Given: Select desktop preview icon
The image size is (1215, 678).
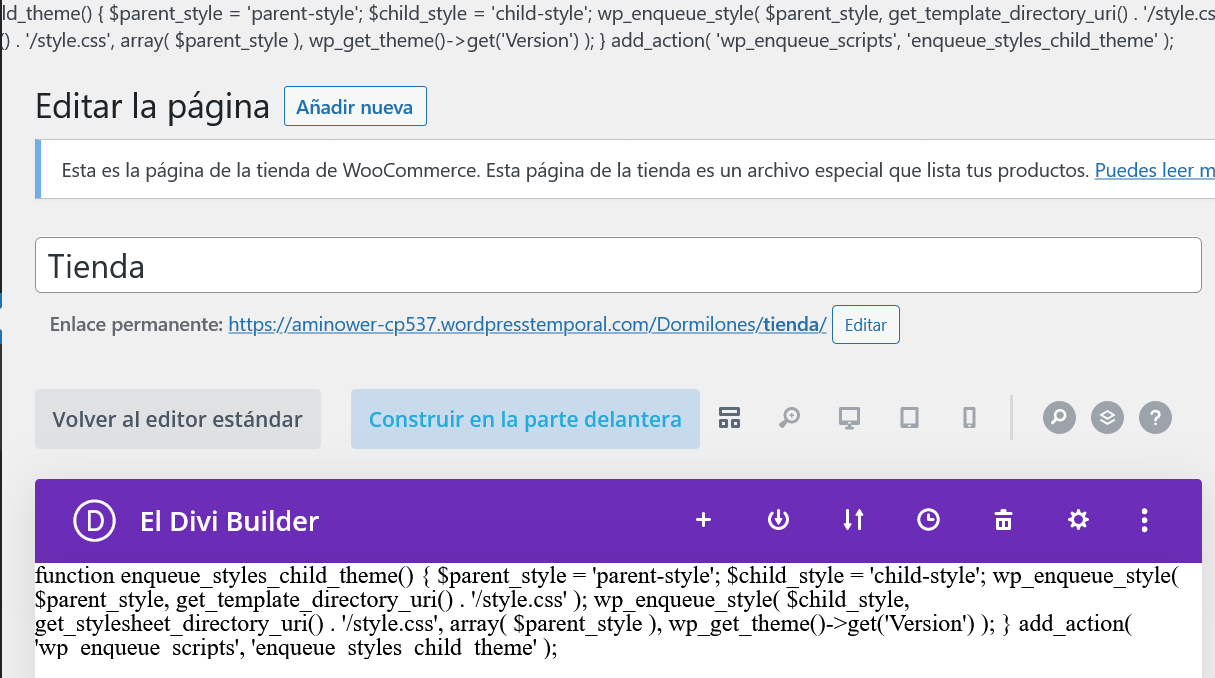Looking at the screenshot, I should (x=849, y=418).
